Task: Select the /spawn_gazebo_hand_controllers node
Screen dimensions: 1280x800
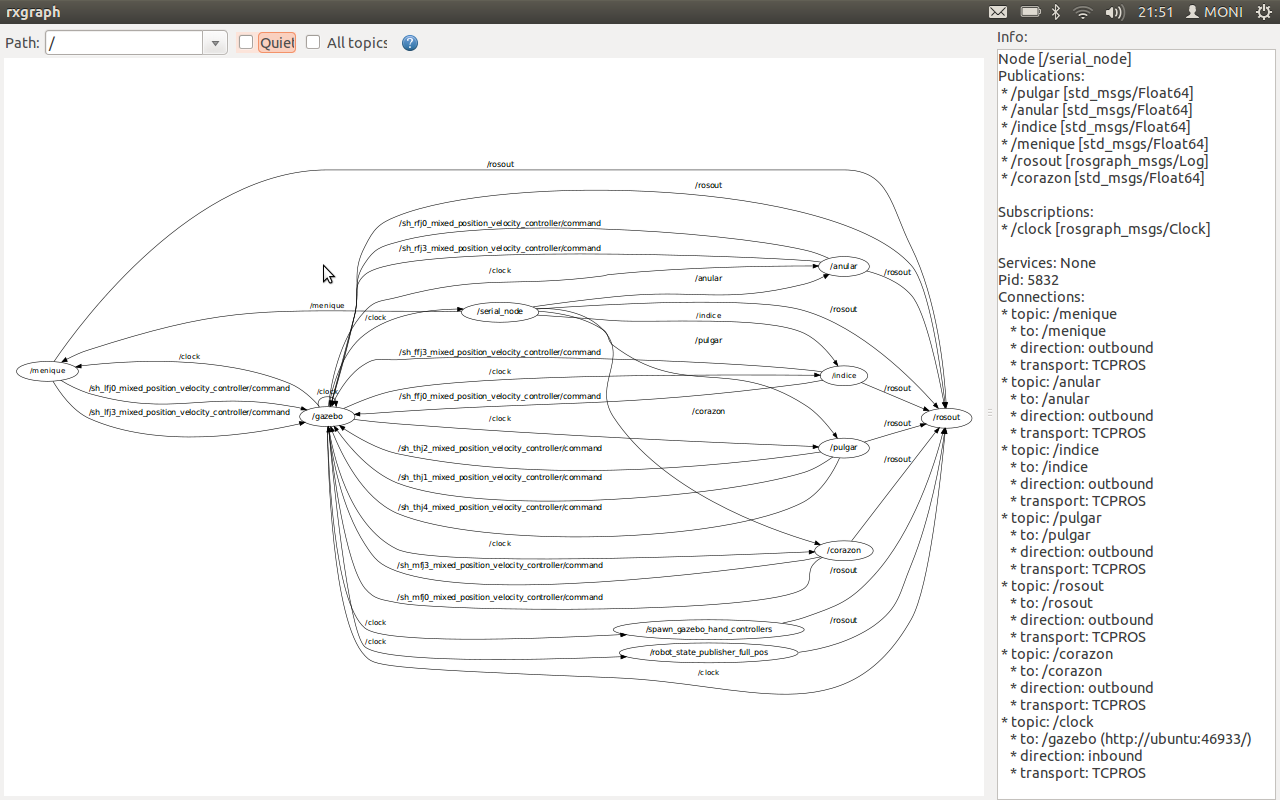Action: (709, 630)
